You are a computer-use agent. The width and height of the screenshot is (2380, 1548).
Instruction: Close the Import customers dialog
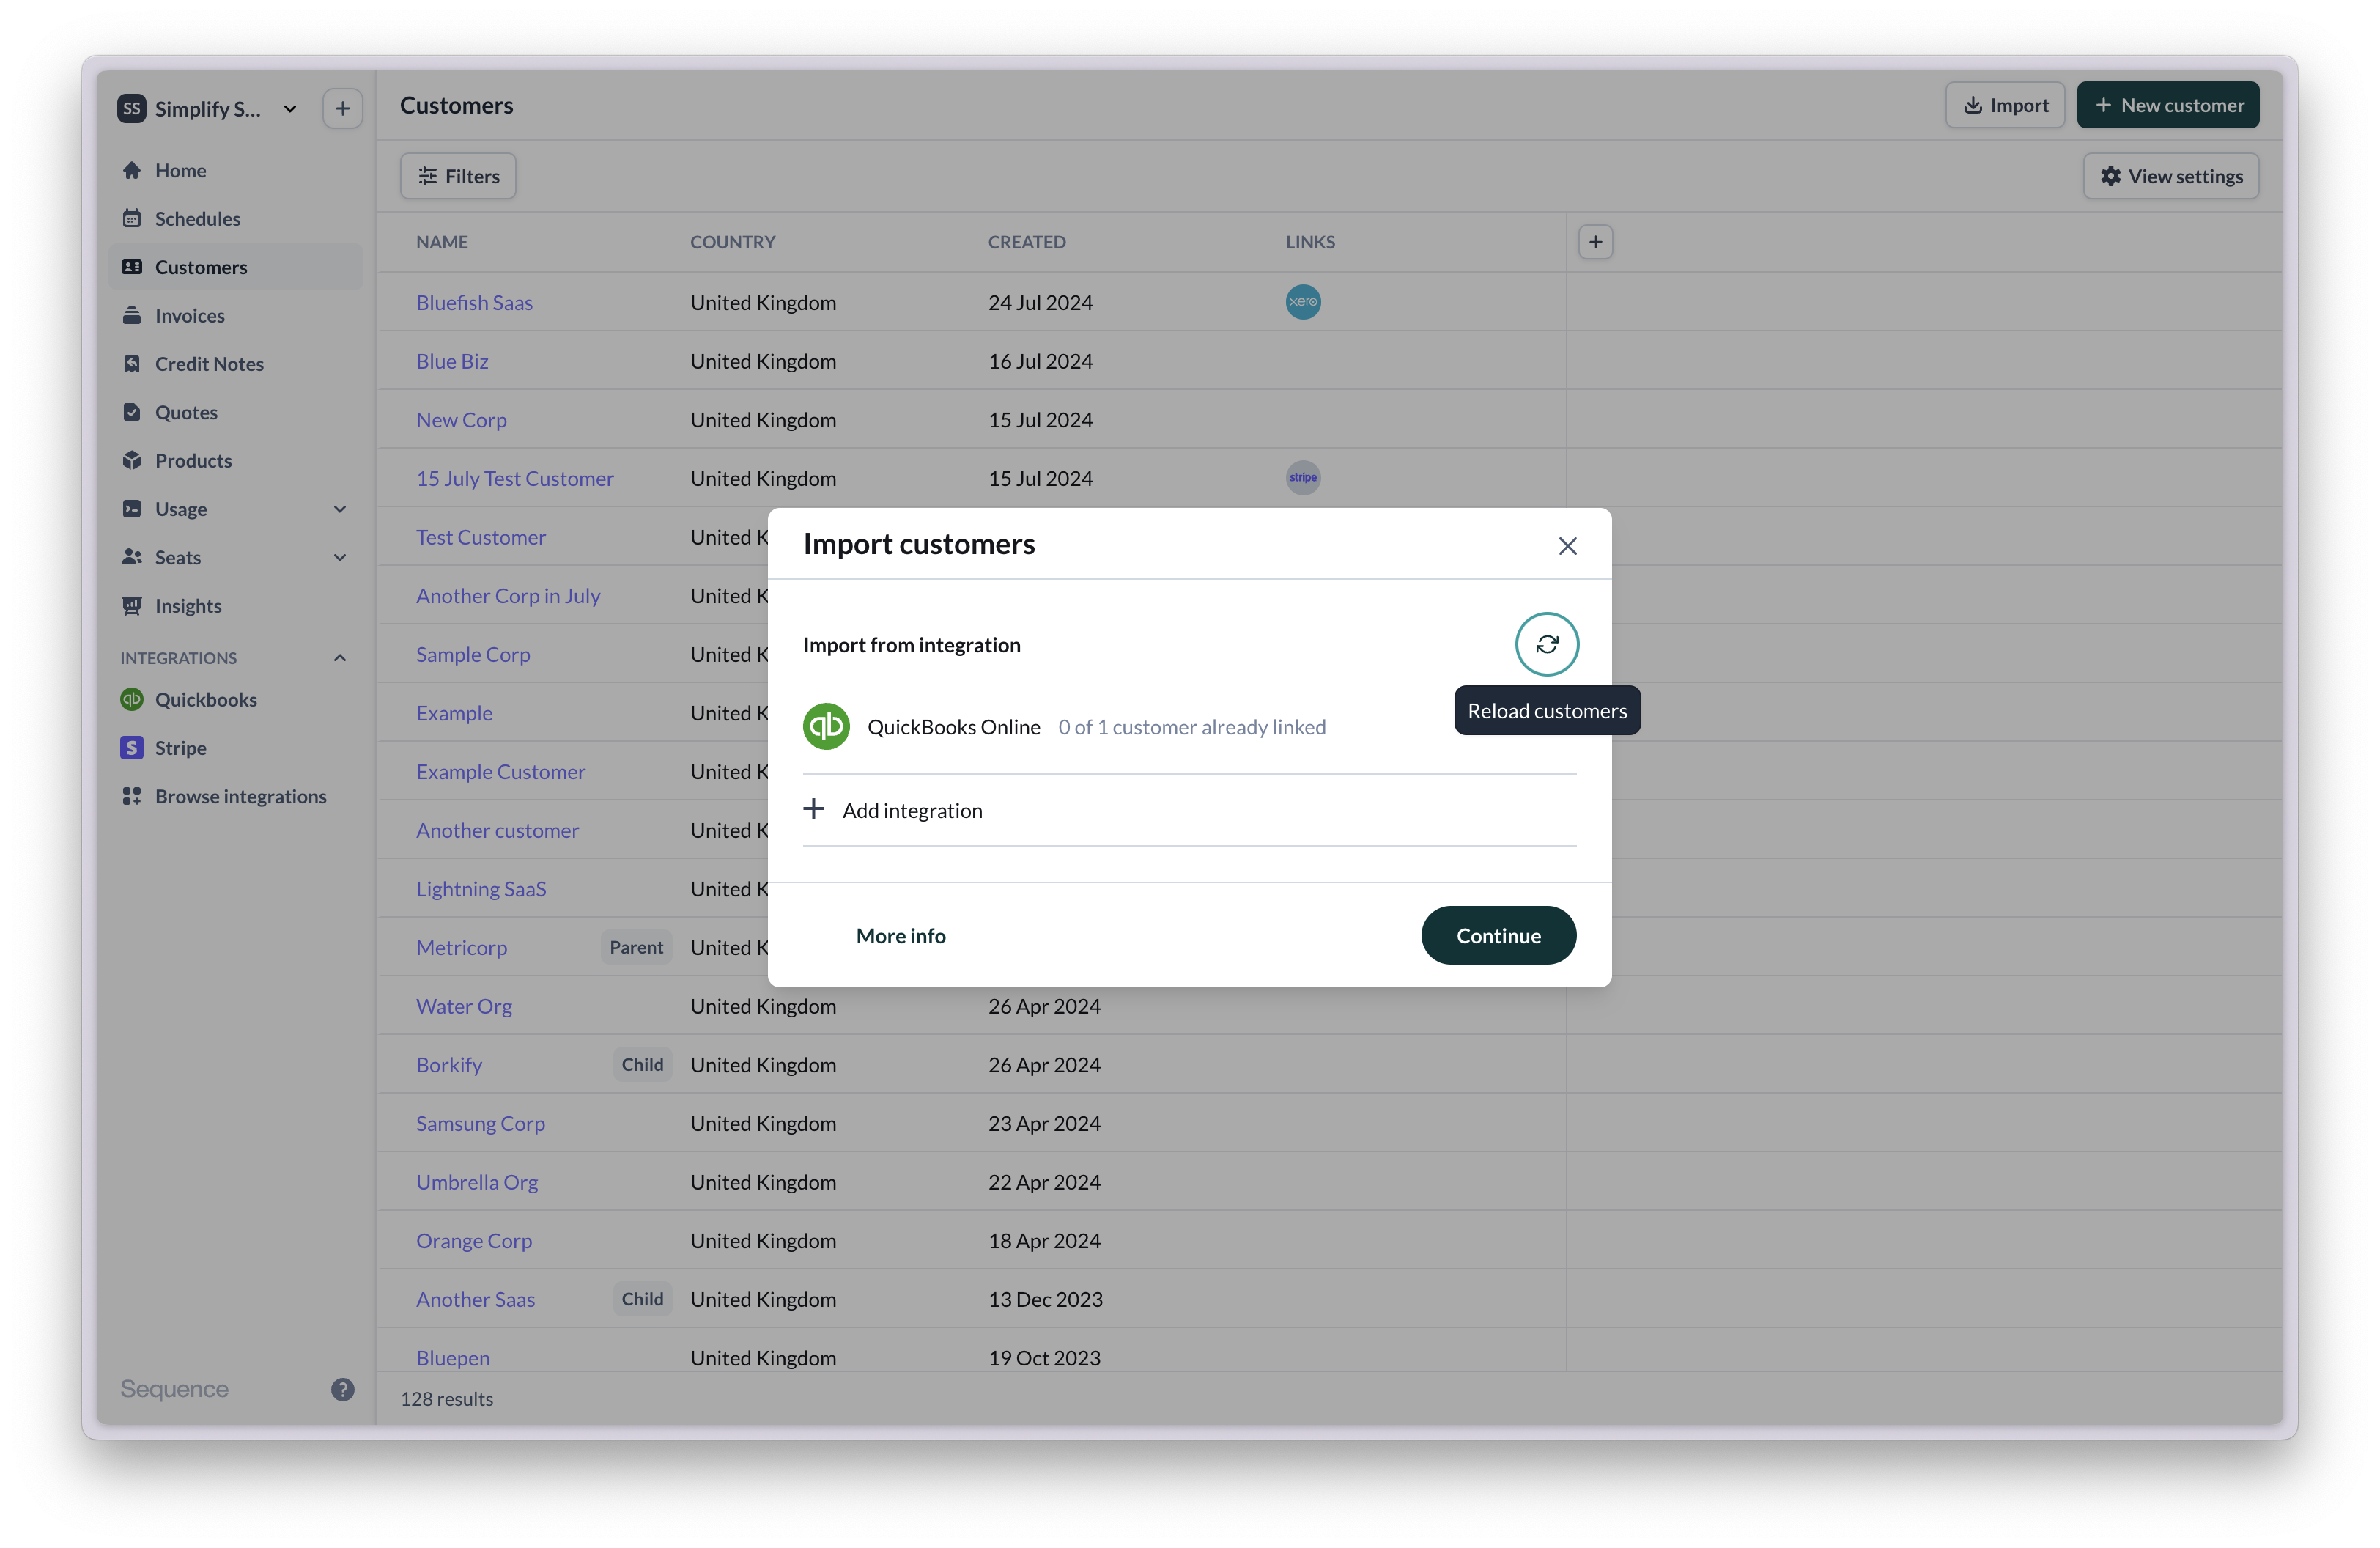[1567, 545]
